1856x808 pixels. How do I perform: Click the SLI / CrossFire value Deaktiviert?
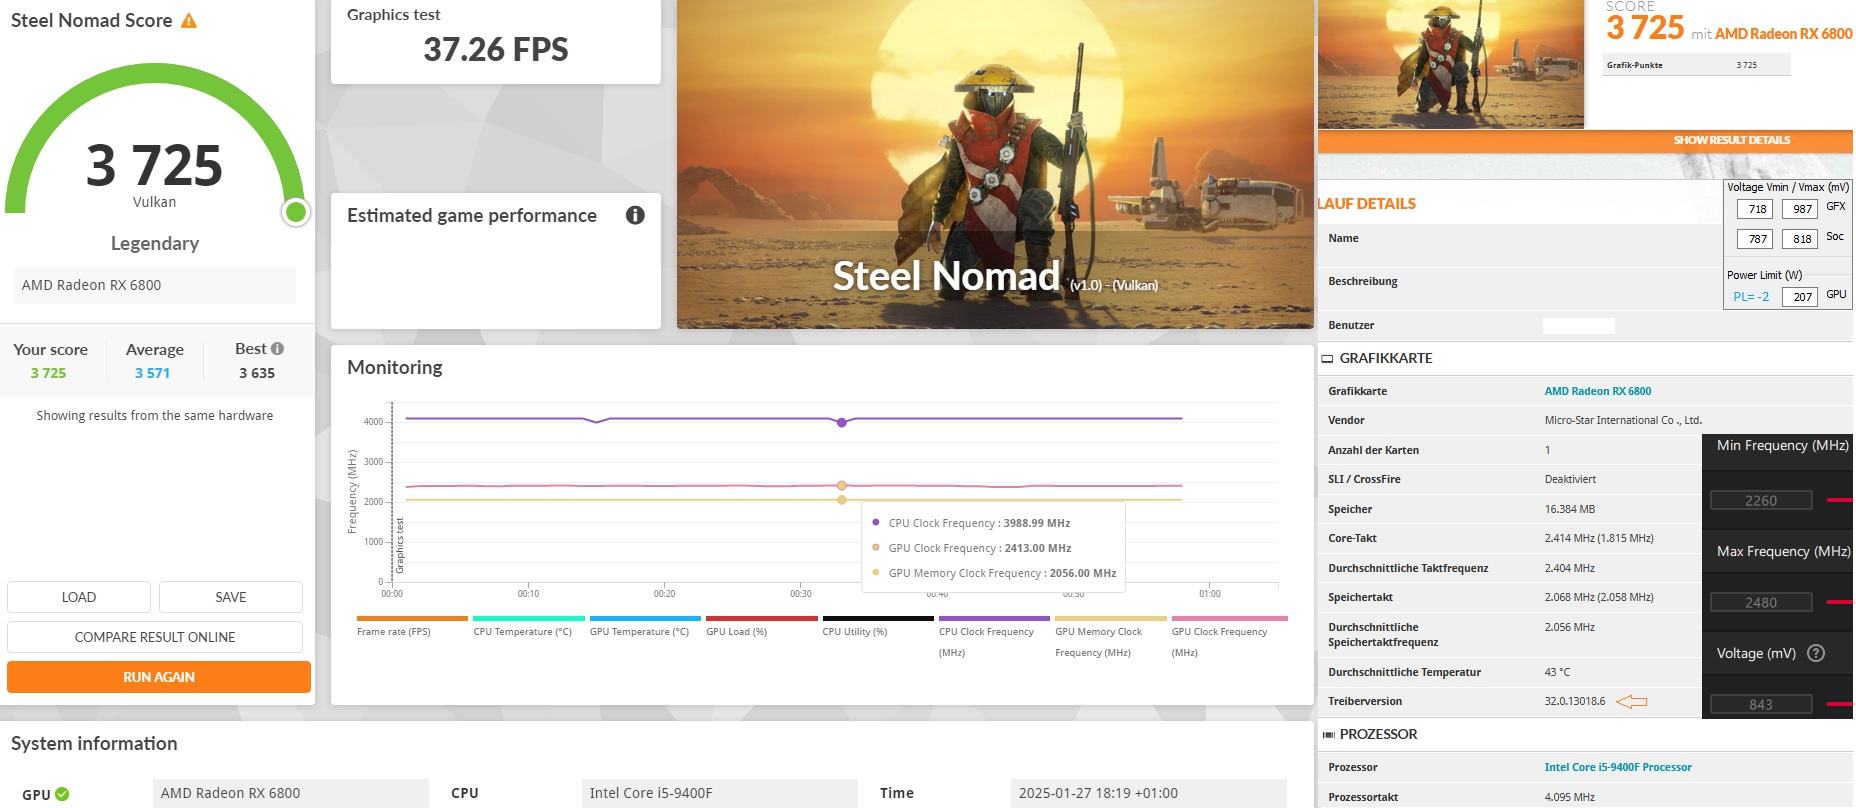click(x=1570, y=479)
